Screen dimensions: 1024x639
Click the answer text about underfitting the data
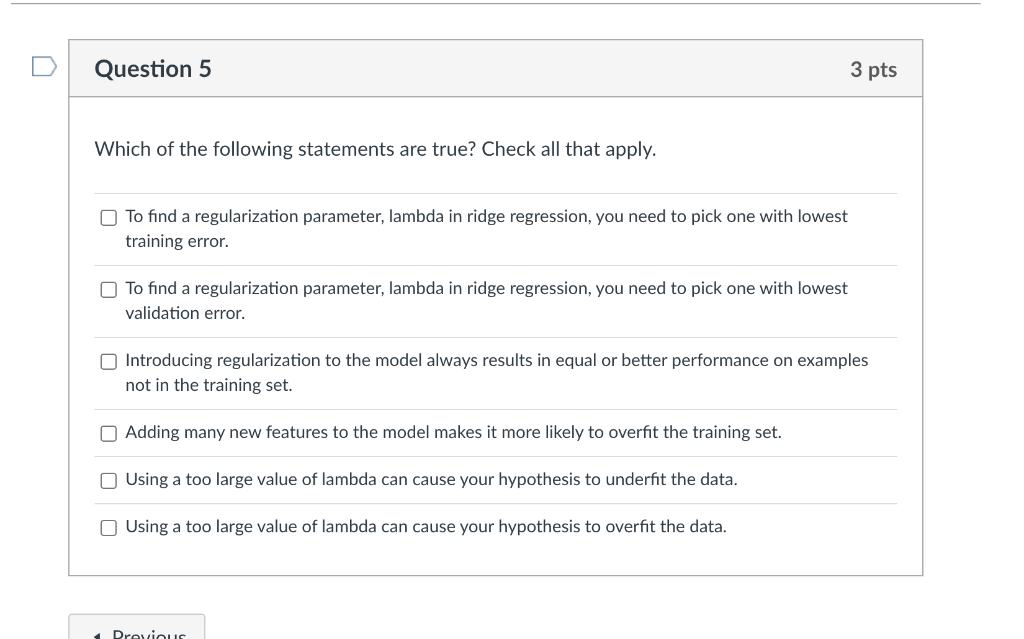point(431,479)
